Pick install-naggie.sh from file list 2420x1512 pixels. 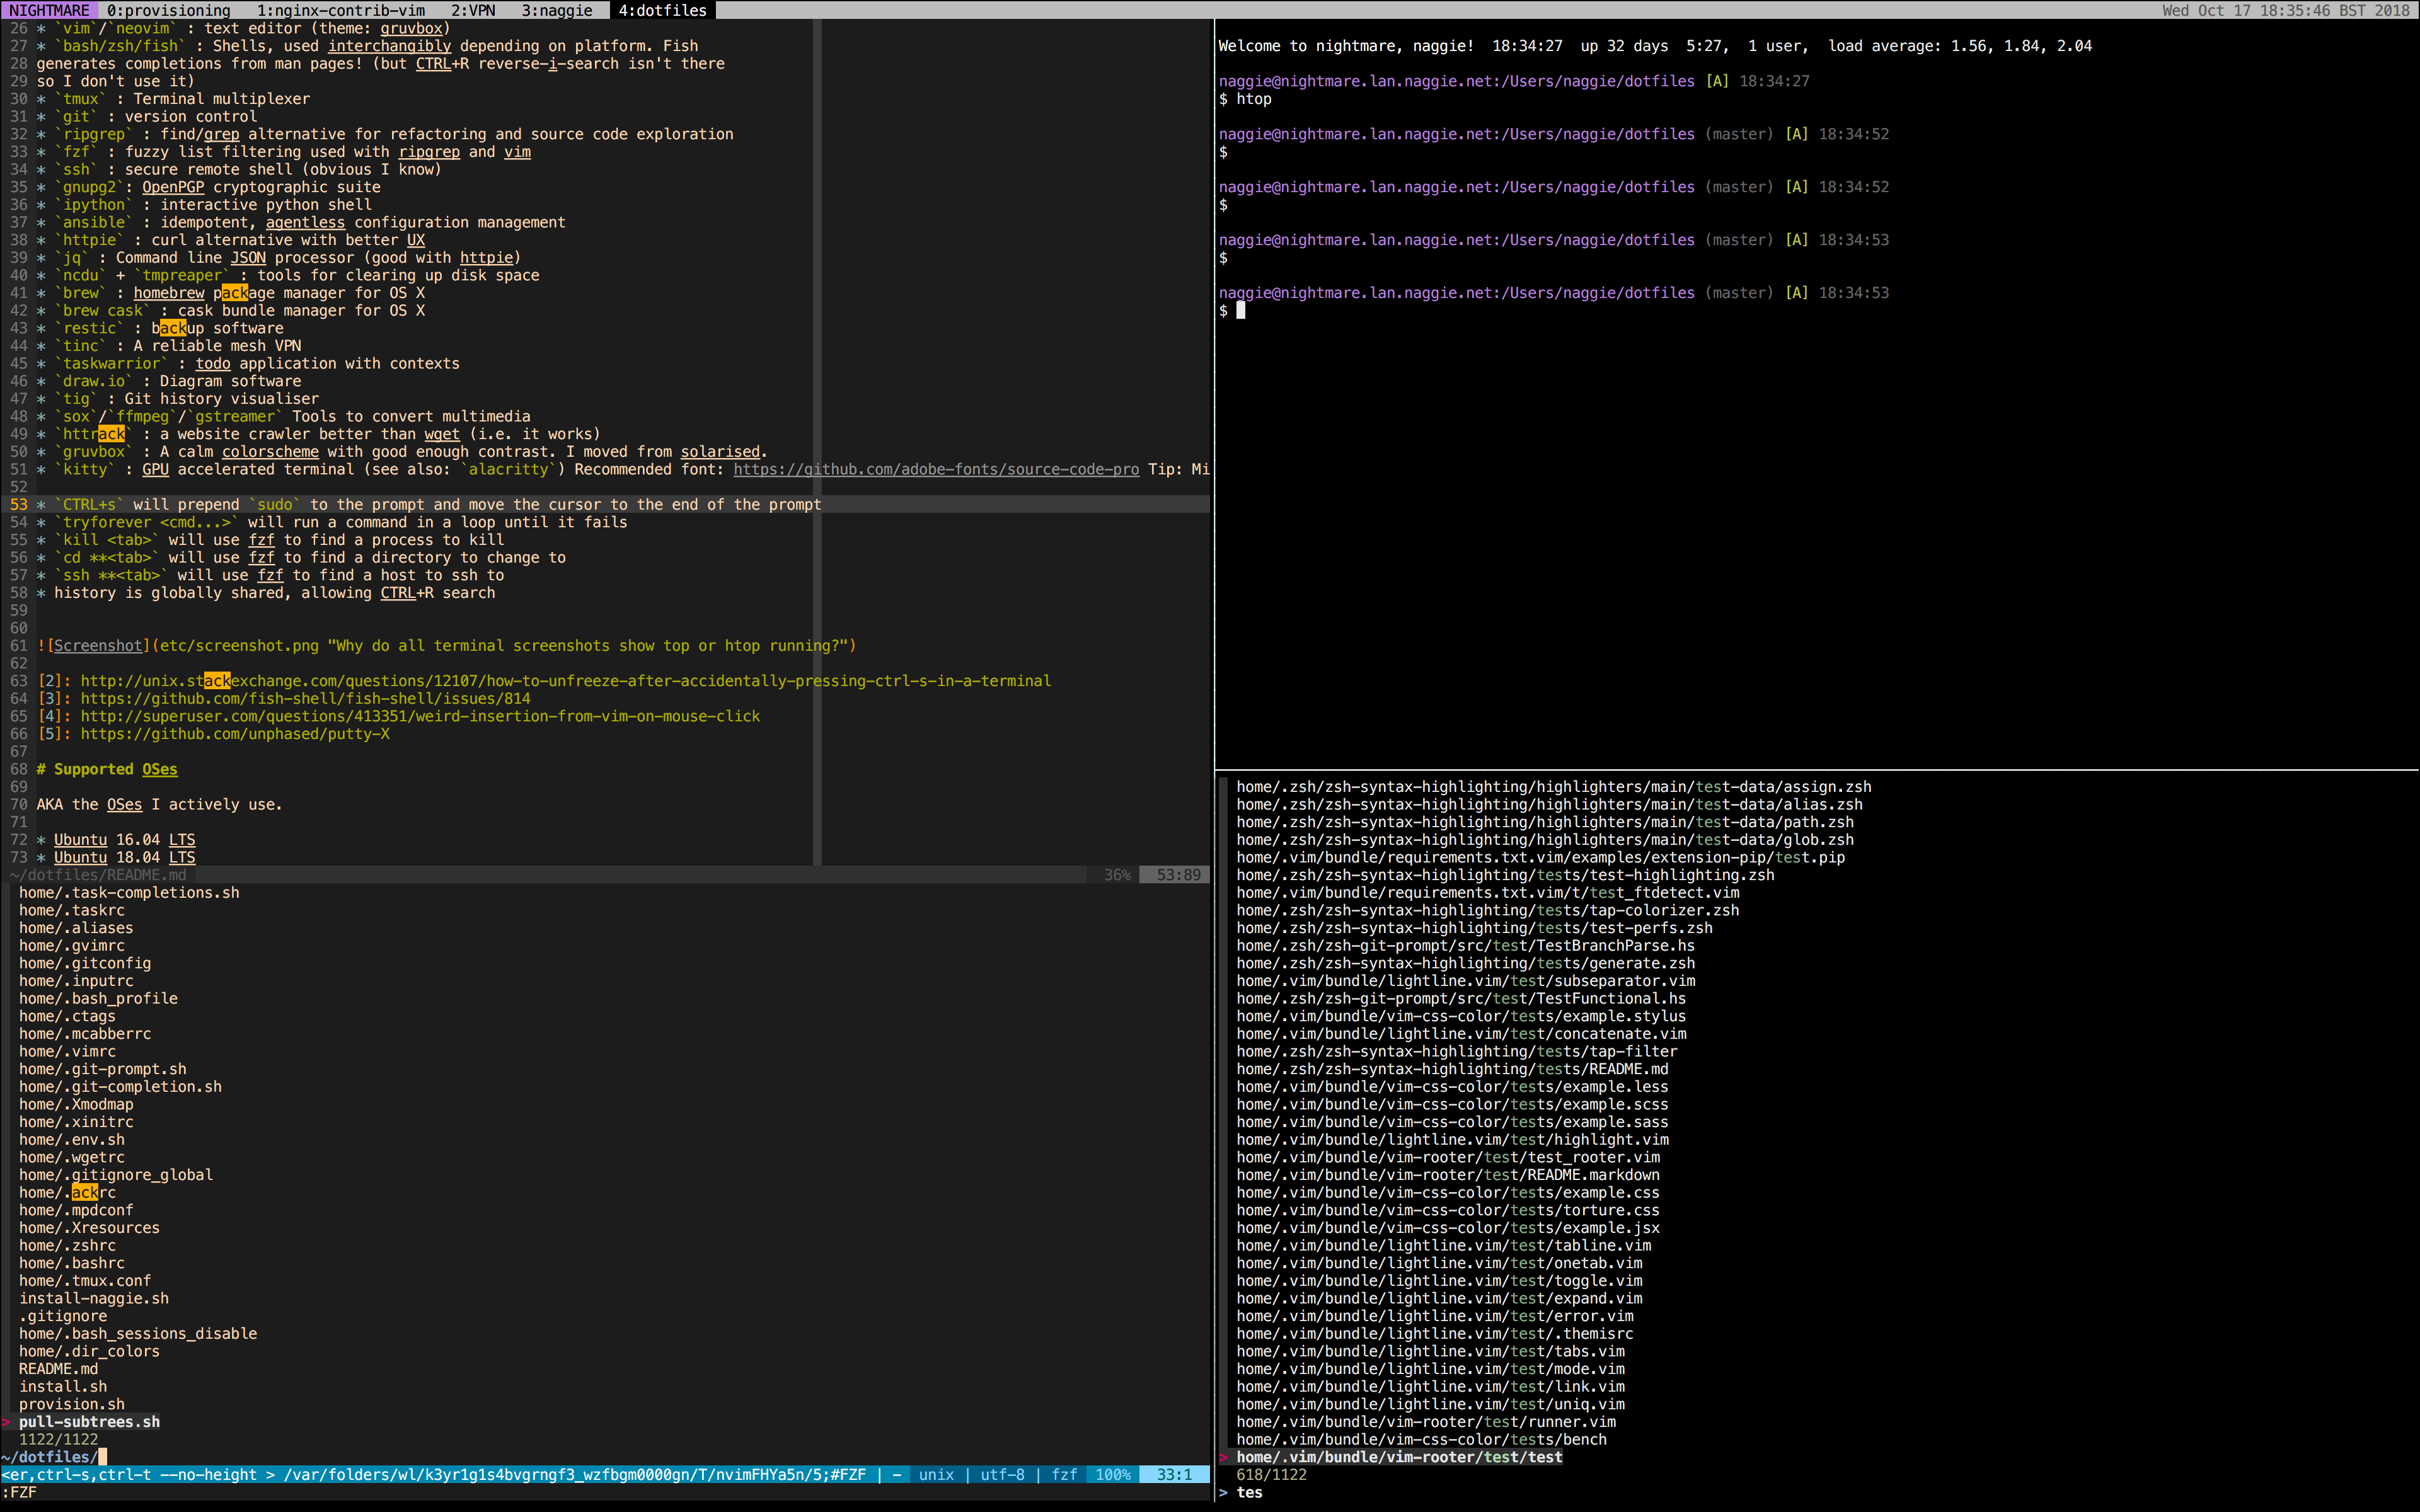click(94, 1299)
